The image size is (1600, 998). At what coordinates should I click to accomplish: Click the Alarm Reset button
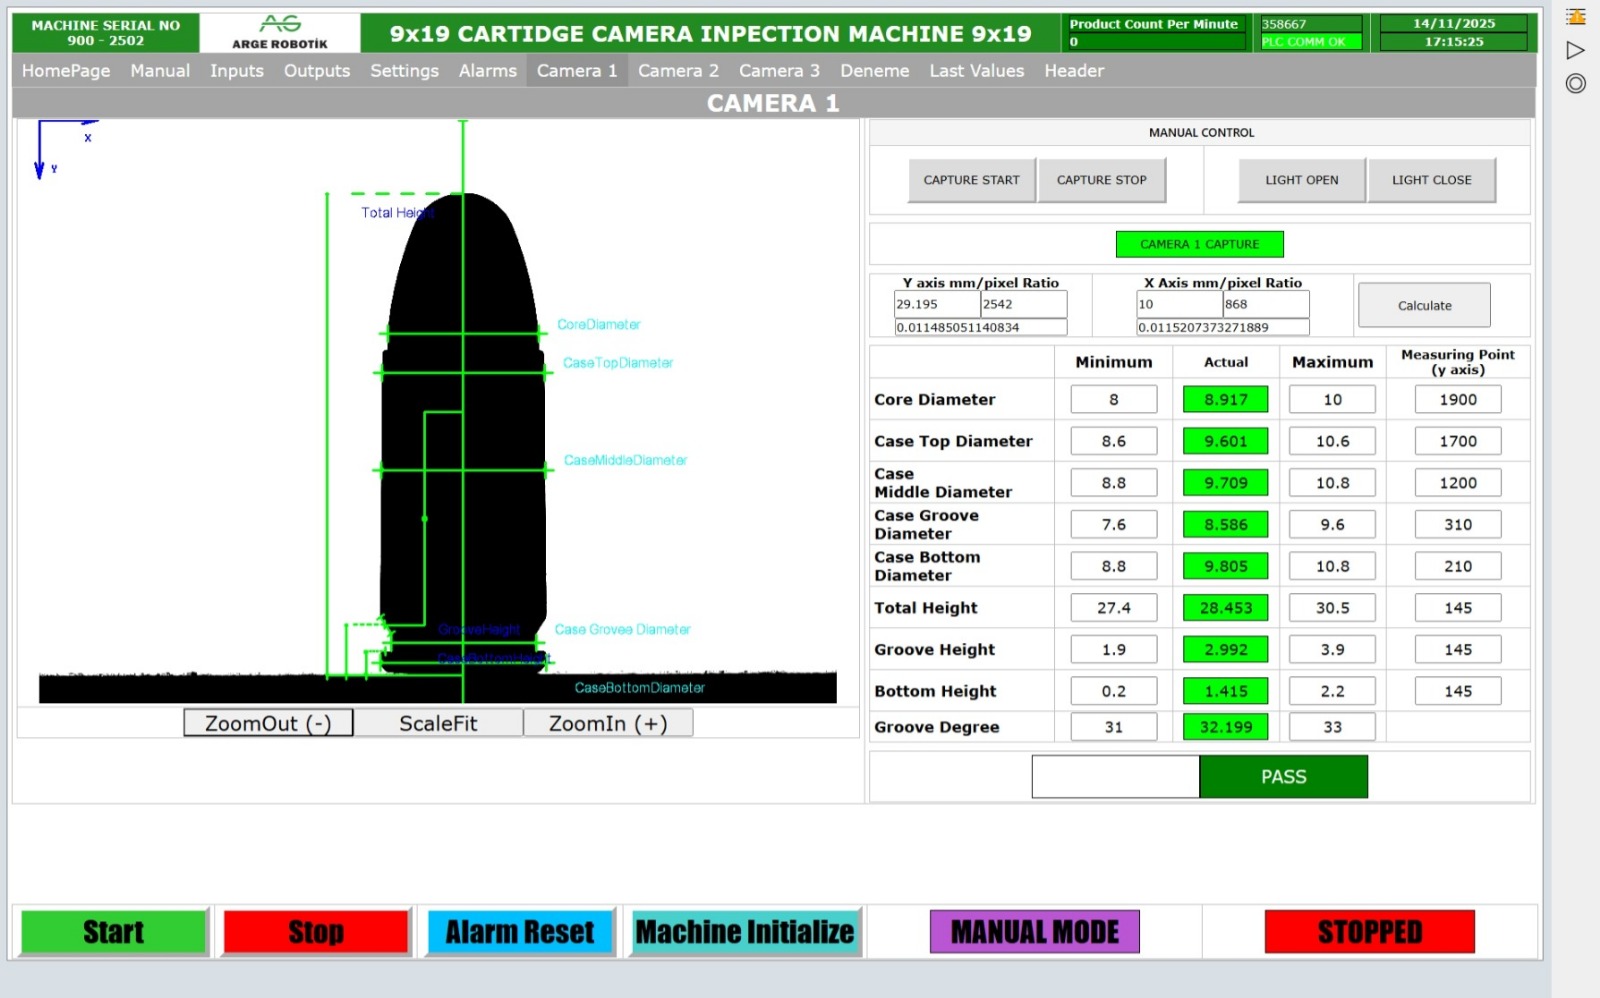(520, 932)
